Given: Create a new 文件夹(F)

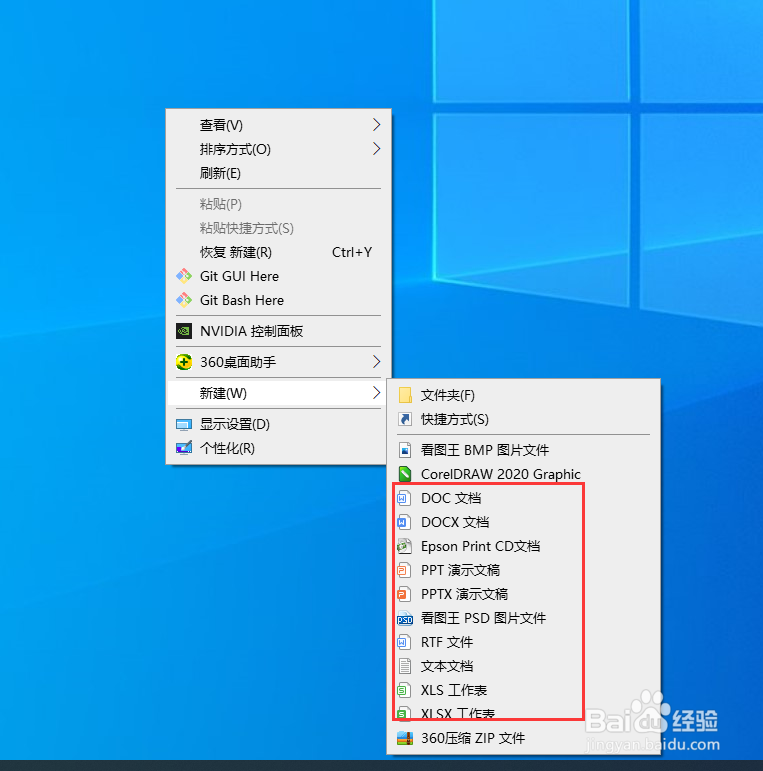Looking at the screenshot, I should [x=524, y=395].
